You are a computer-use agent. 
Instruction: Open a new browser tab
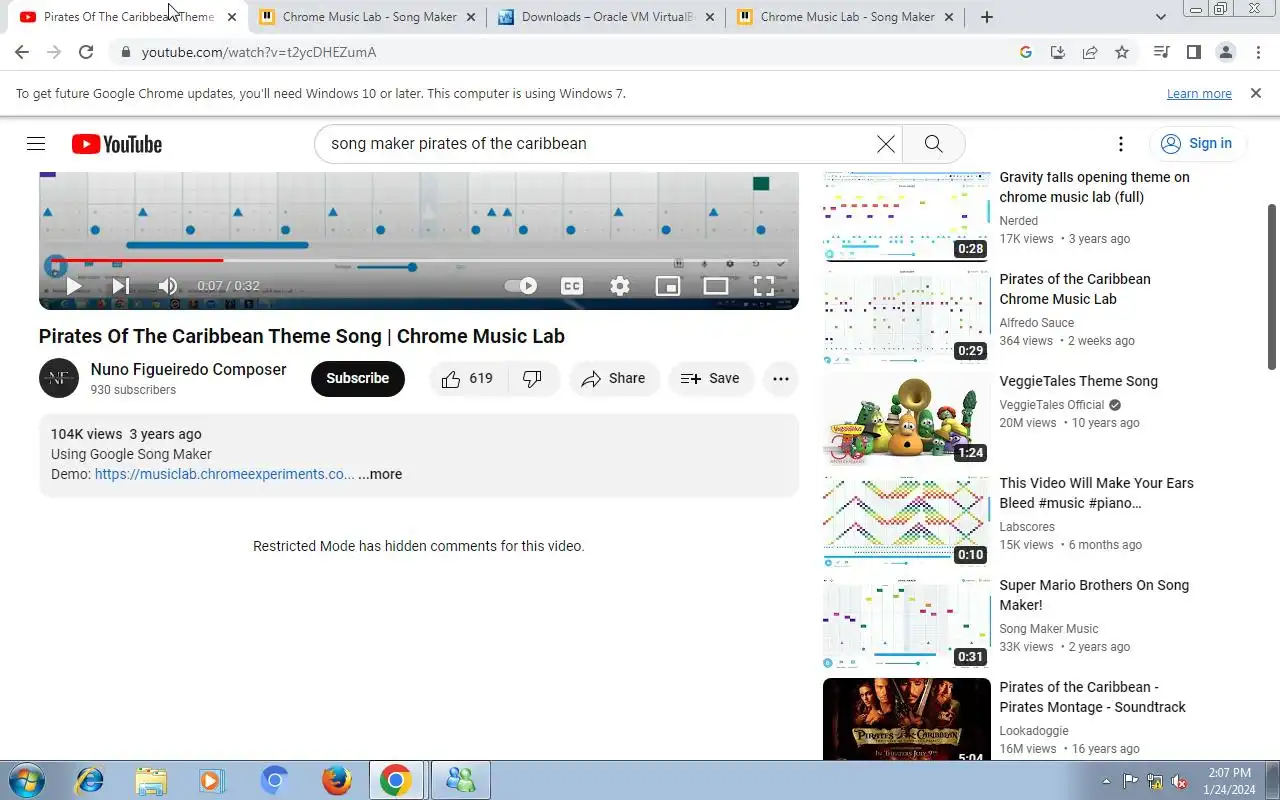(987, 17)
